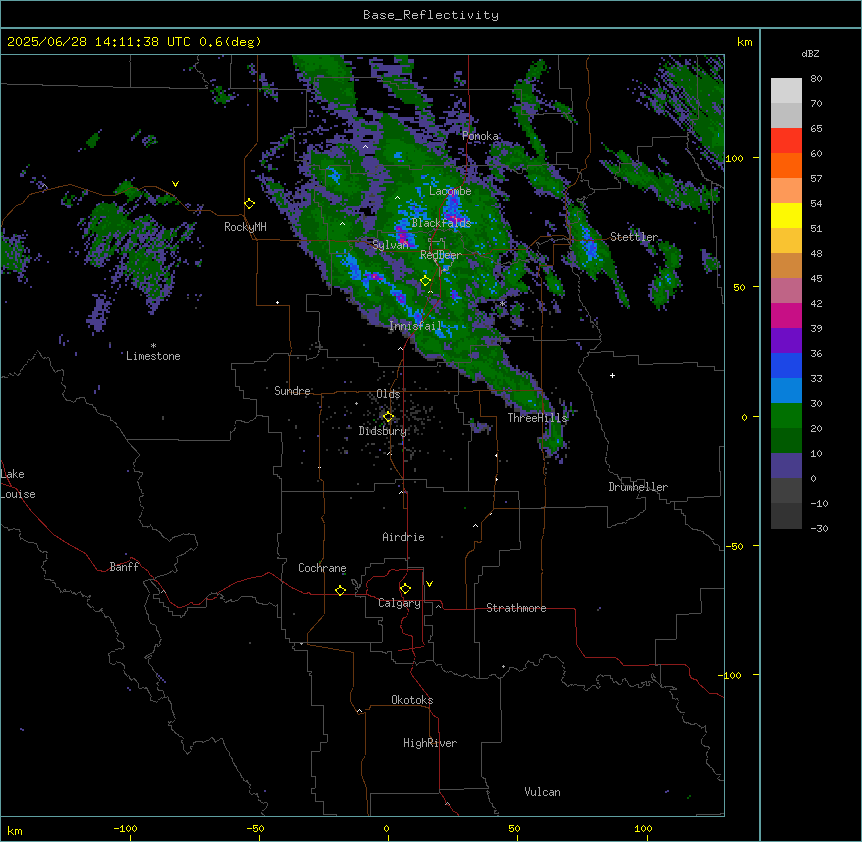This screenshot has height=842, width=862.
Task: Click the Drumheller label
Action: (638, 487)
